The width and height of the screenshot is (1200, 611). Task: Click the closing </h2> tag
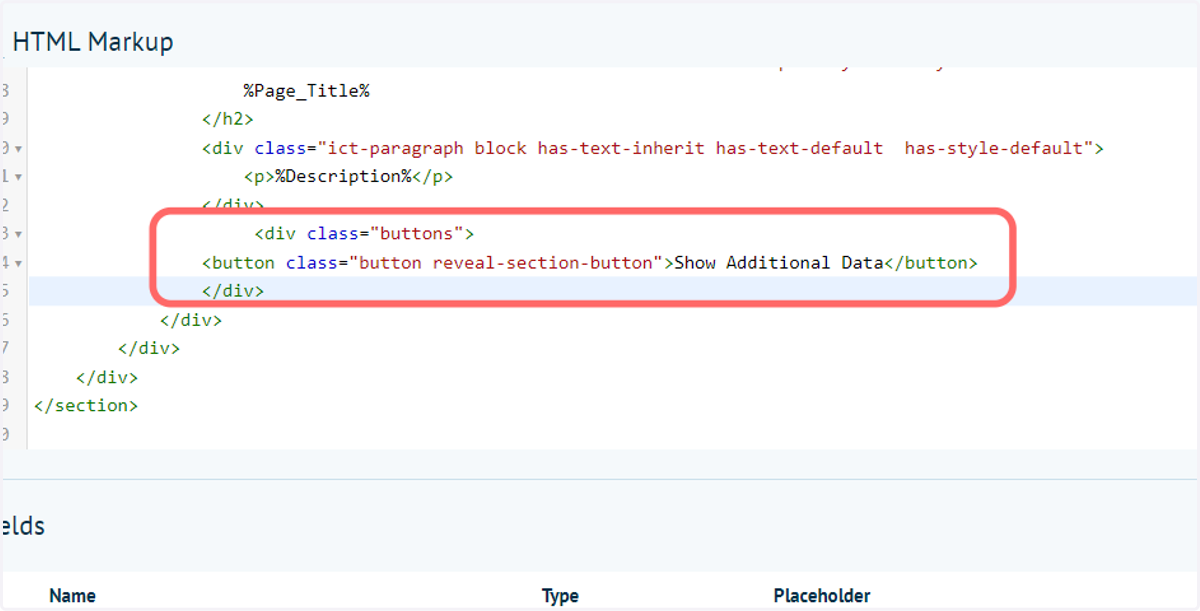click(227, 119)
